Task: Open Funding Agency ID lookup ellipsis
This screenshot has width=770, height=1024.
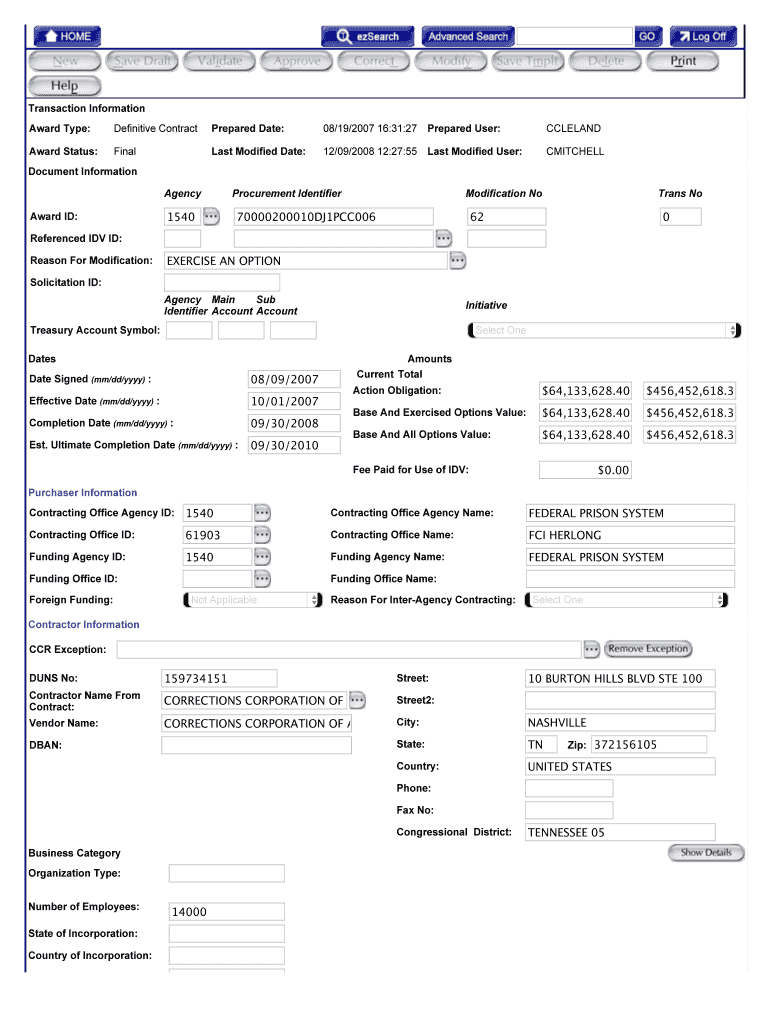Action: (x=262, y=557)
